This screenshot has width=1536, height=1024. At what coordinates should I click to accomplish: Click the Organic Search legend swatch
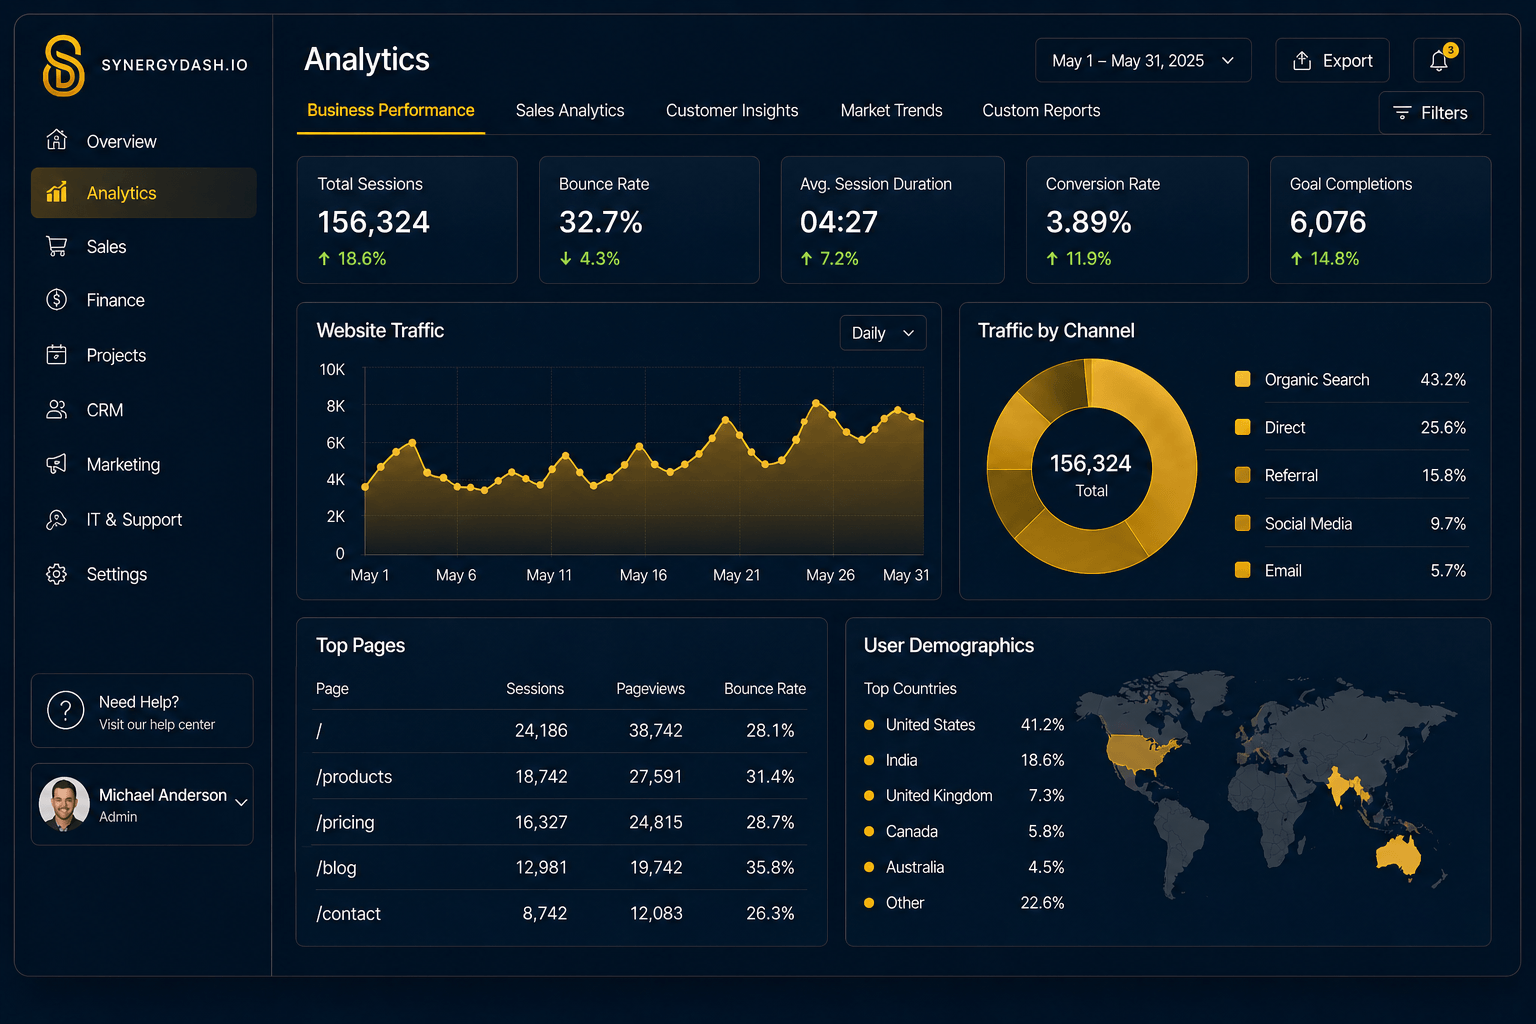point(1243,379)
